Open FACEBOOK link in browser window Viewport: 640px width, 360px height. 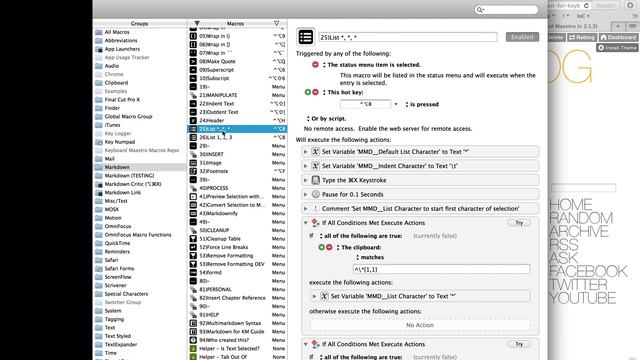pyautogui.click(x=588, y=271)
